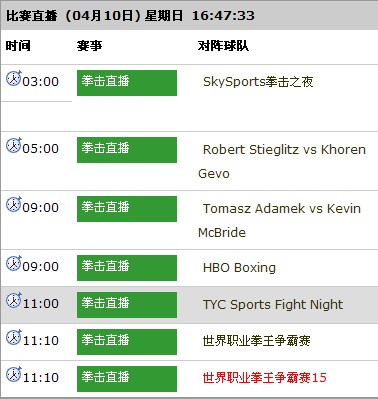This screenshot has height=399, width=378.
Task: Click the clock icon beside 03:00
Action: [x=14, y=78]
